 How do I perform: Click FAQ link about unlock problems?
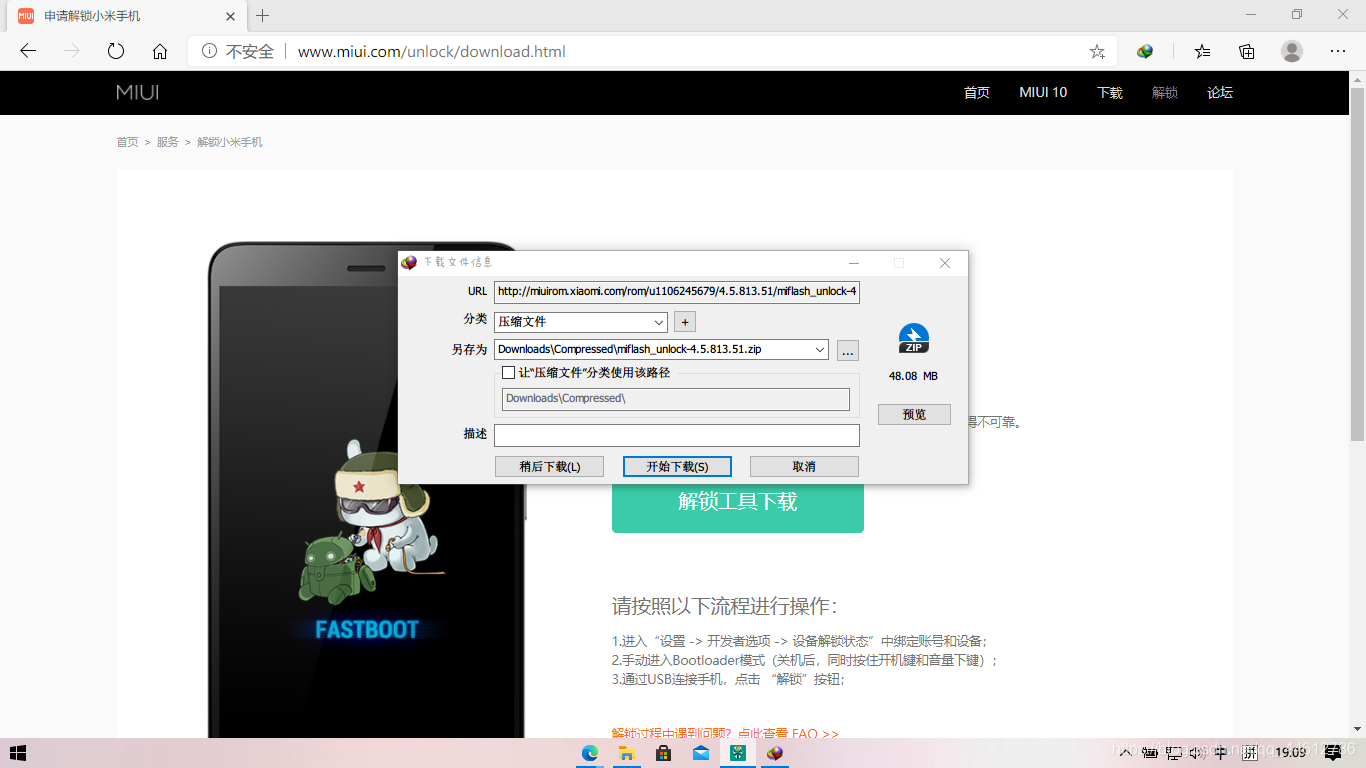click(x=725, y=733)
